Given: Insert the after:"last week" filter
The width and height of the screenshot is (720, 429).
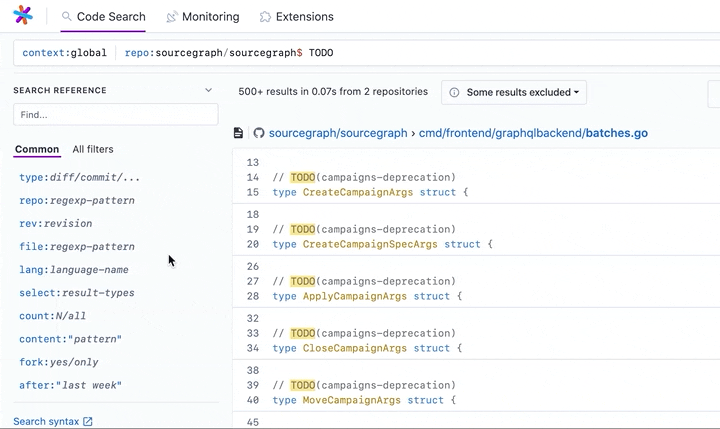Looking at the screenshot, I should pos(70,385).
